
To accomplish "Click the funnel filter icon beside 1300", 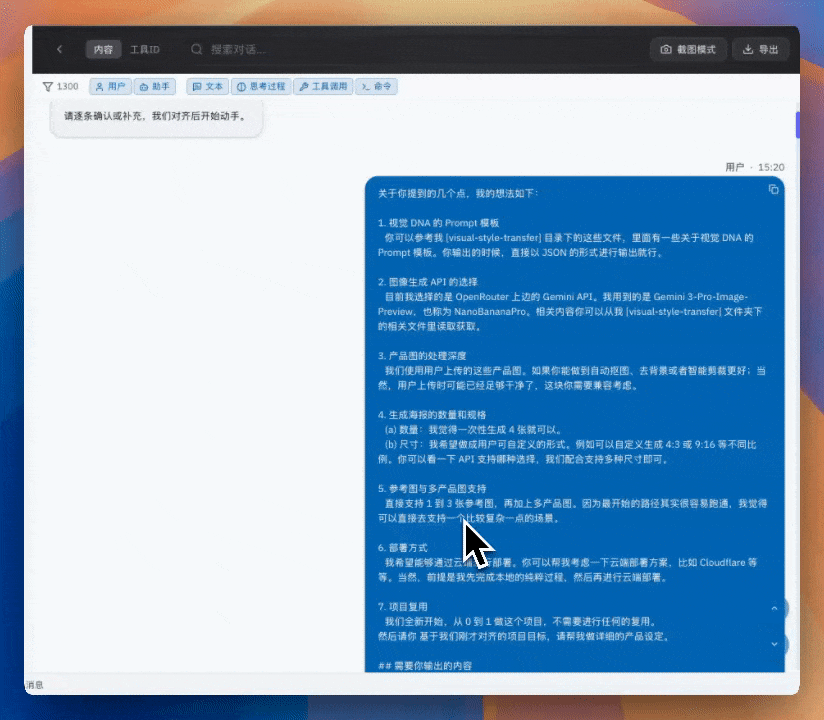I will click(47, 87).
